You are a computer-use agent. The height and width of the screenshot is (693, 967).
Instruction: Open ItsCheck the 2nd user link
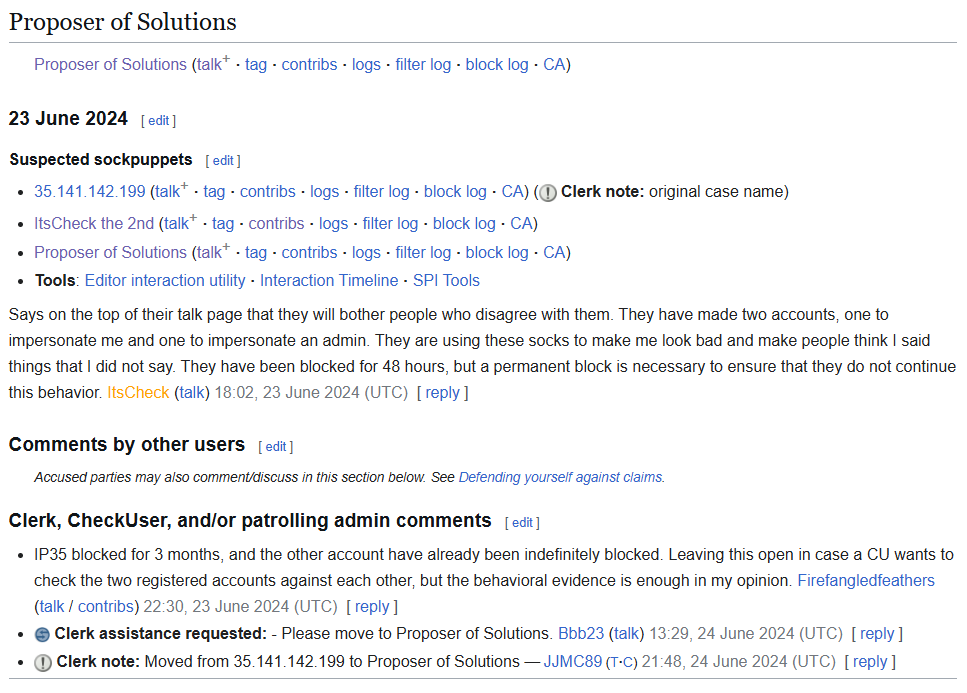tap(94, 223)
